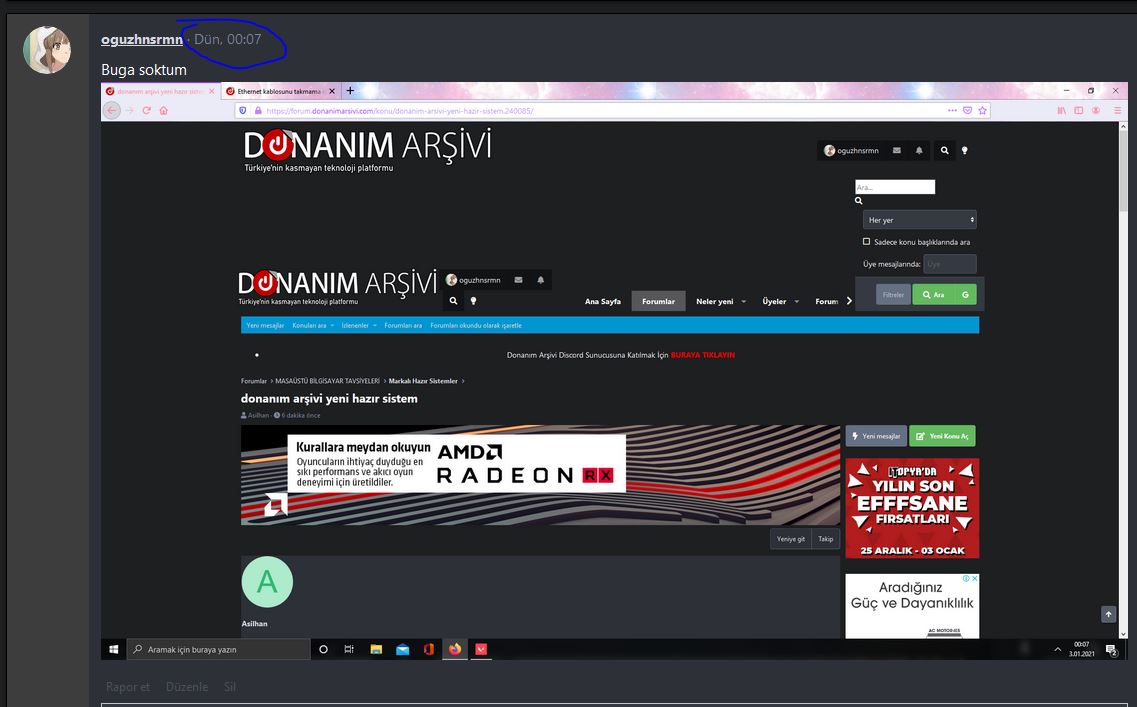Expand the Konuları ara dropdown arrow
The width and height of the screenshot is (1137, 707).
[332, 326]
